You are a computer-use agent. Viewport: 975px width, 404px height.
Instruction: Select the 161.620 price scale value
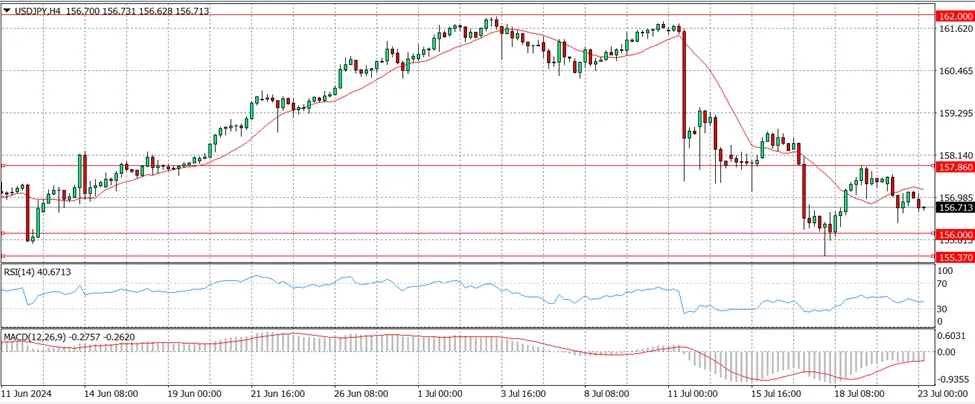(953, 29)
